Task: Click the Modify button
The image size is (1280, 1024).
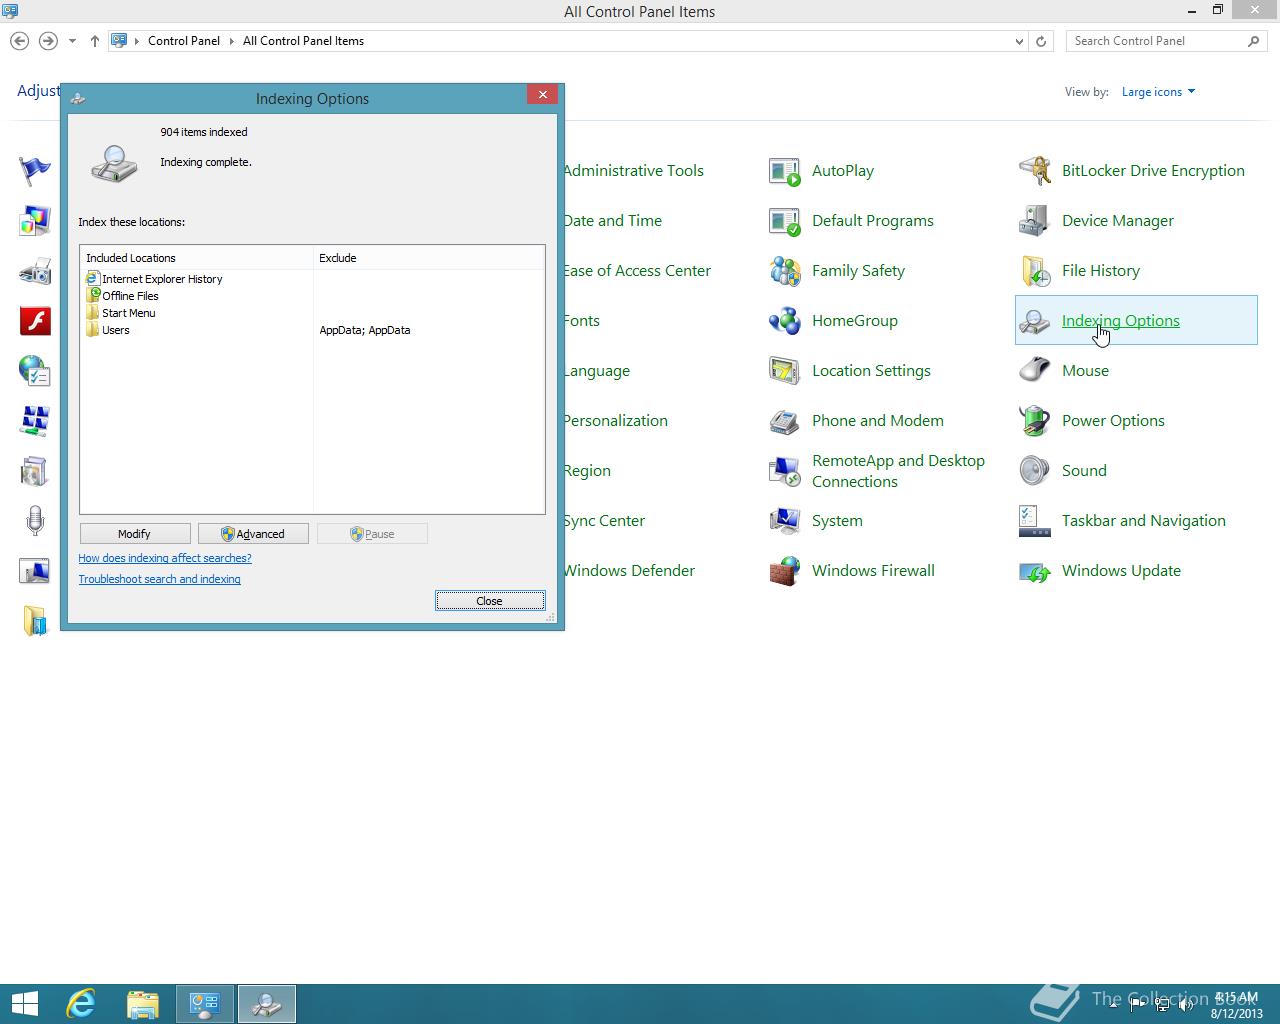Action: [x=134, y=534]
